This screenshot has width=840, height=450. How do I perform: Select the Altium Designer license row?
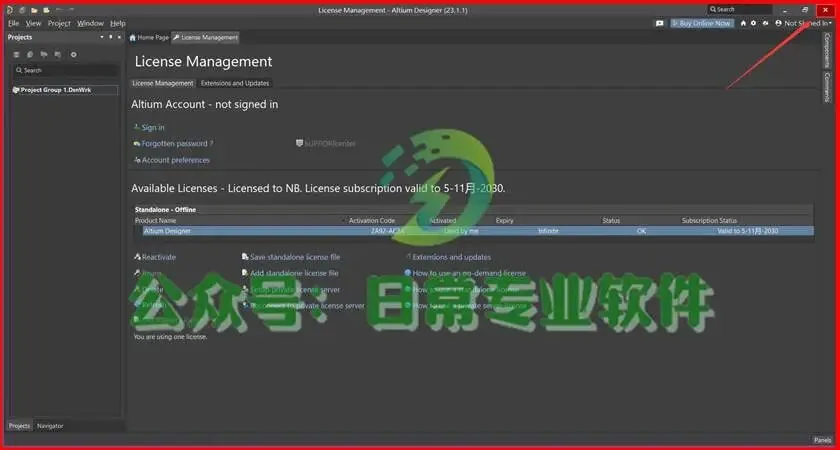478,231
